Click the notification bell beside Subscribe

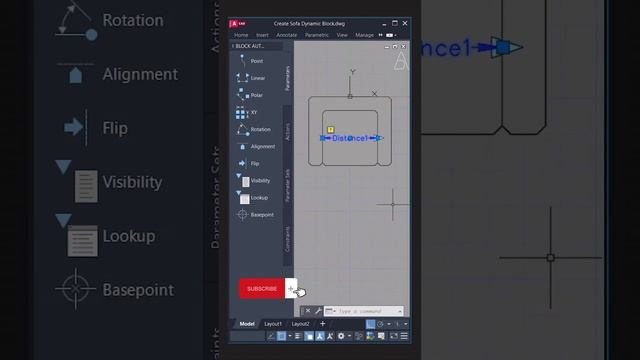291,289
